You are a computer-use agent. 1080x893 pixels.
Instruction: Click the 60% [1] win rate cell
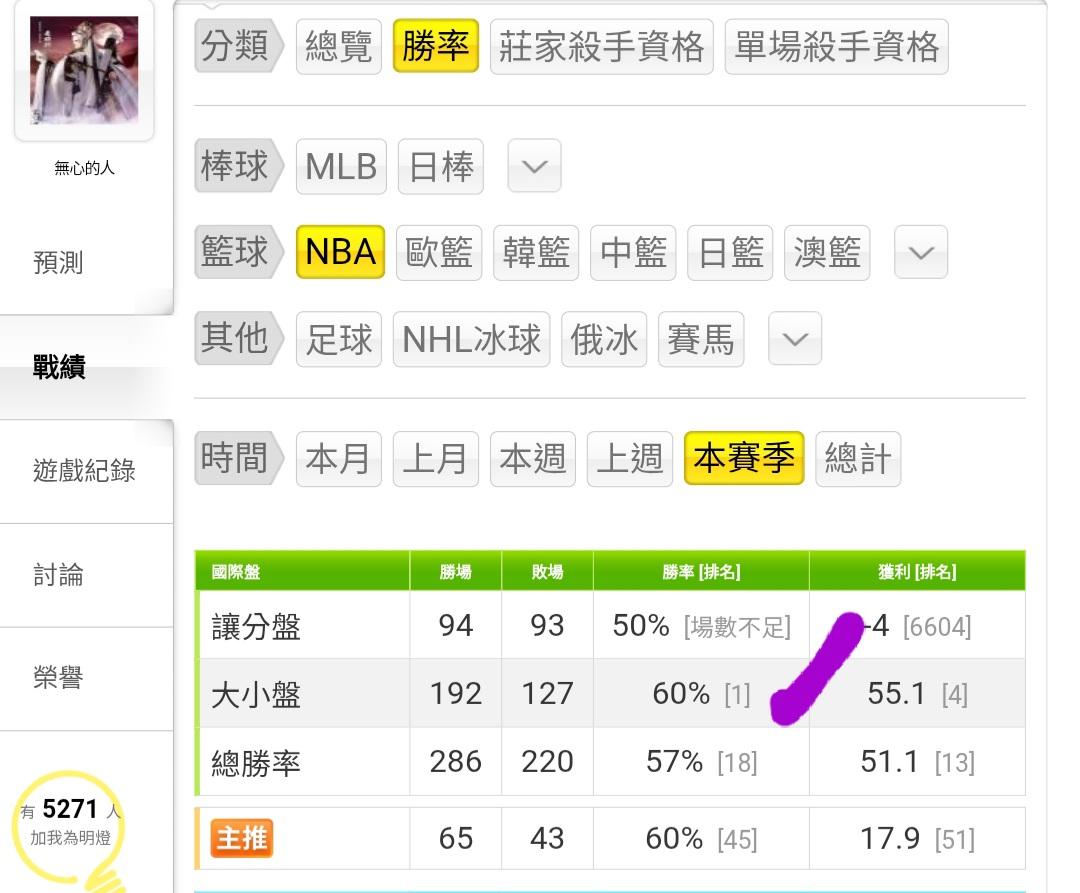(x=701, y=693)
